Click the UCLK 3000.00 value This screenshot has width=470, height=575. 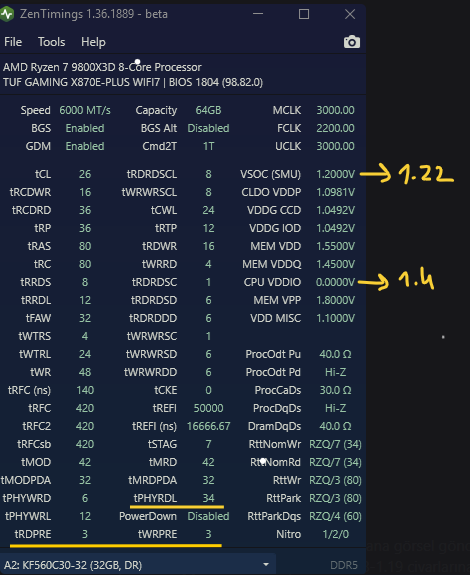335,146
